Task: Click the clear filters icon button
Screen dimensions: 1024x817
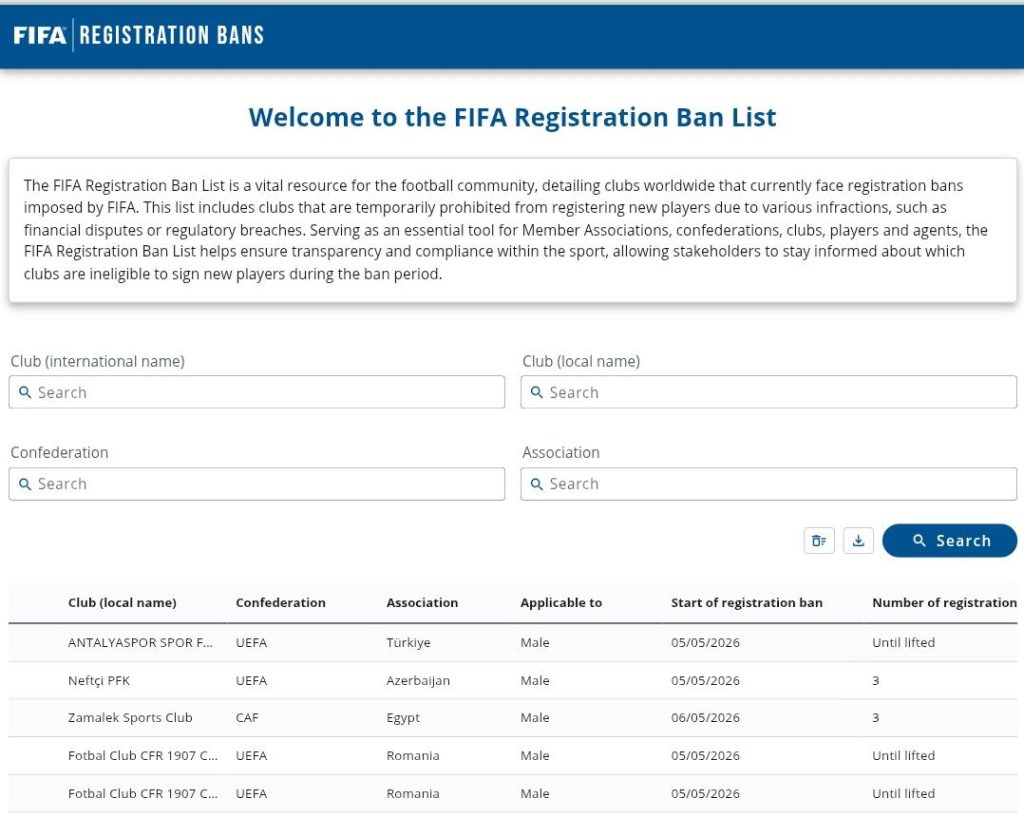Action: 819,541
